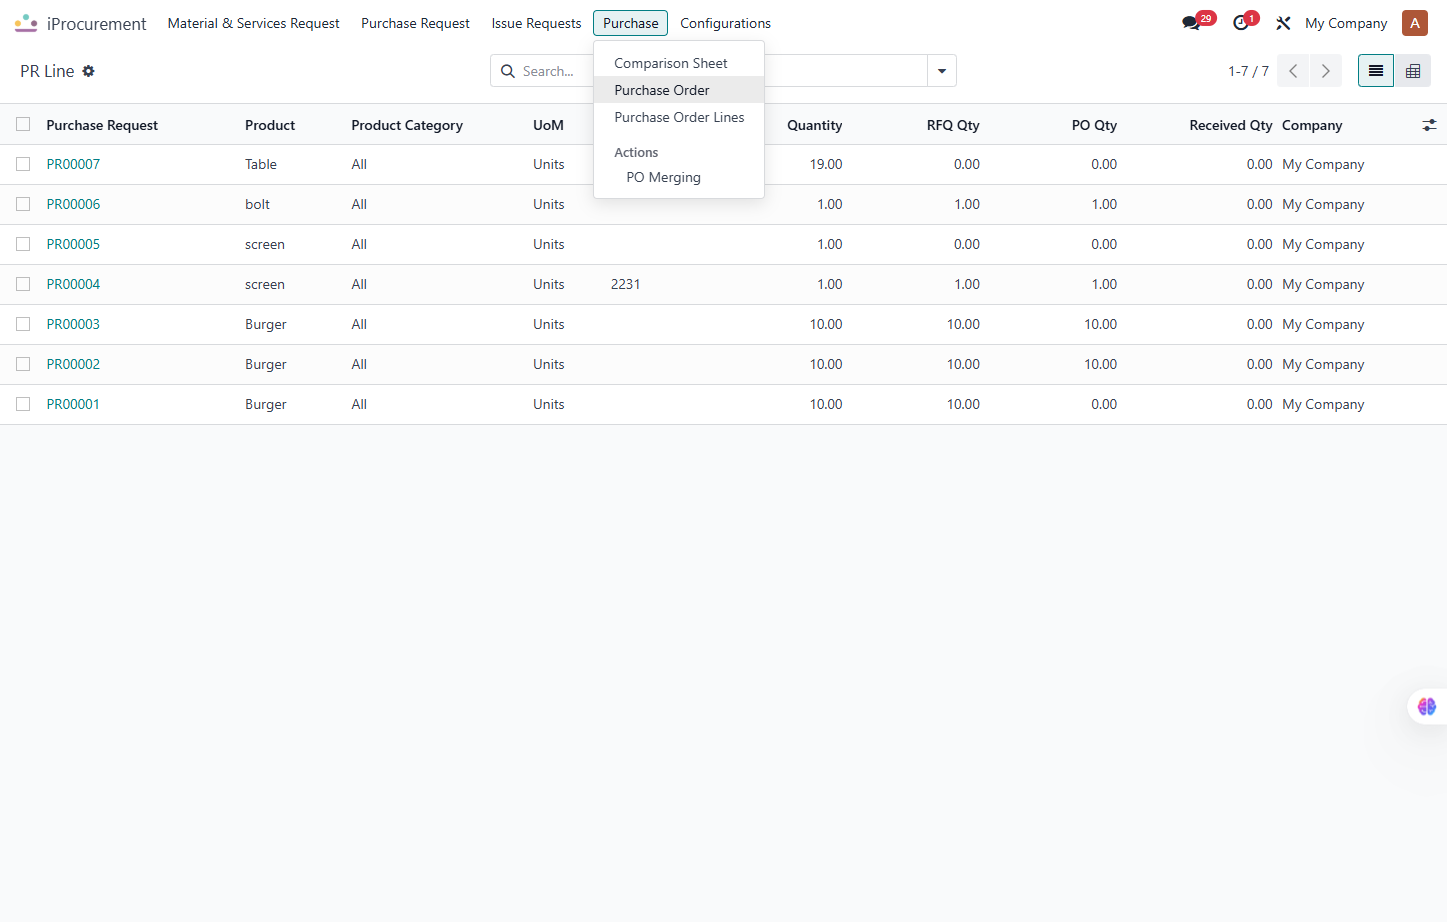This screenshot has width=1447, height=922.
Task: Open purchase request PR00006 link
Action: (x=73, y=204)
